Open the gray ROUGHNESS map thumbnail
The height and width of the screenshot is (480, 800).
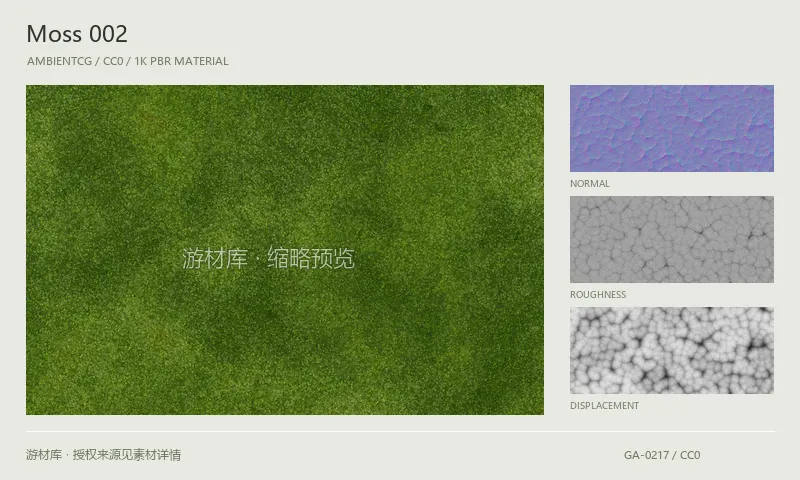(x=671, y=239)
